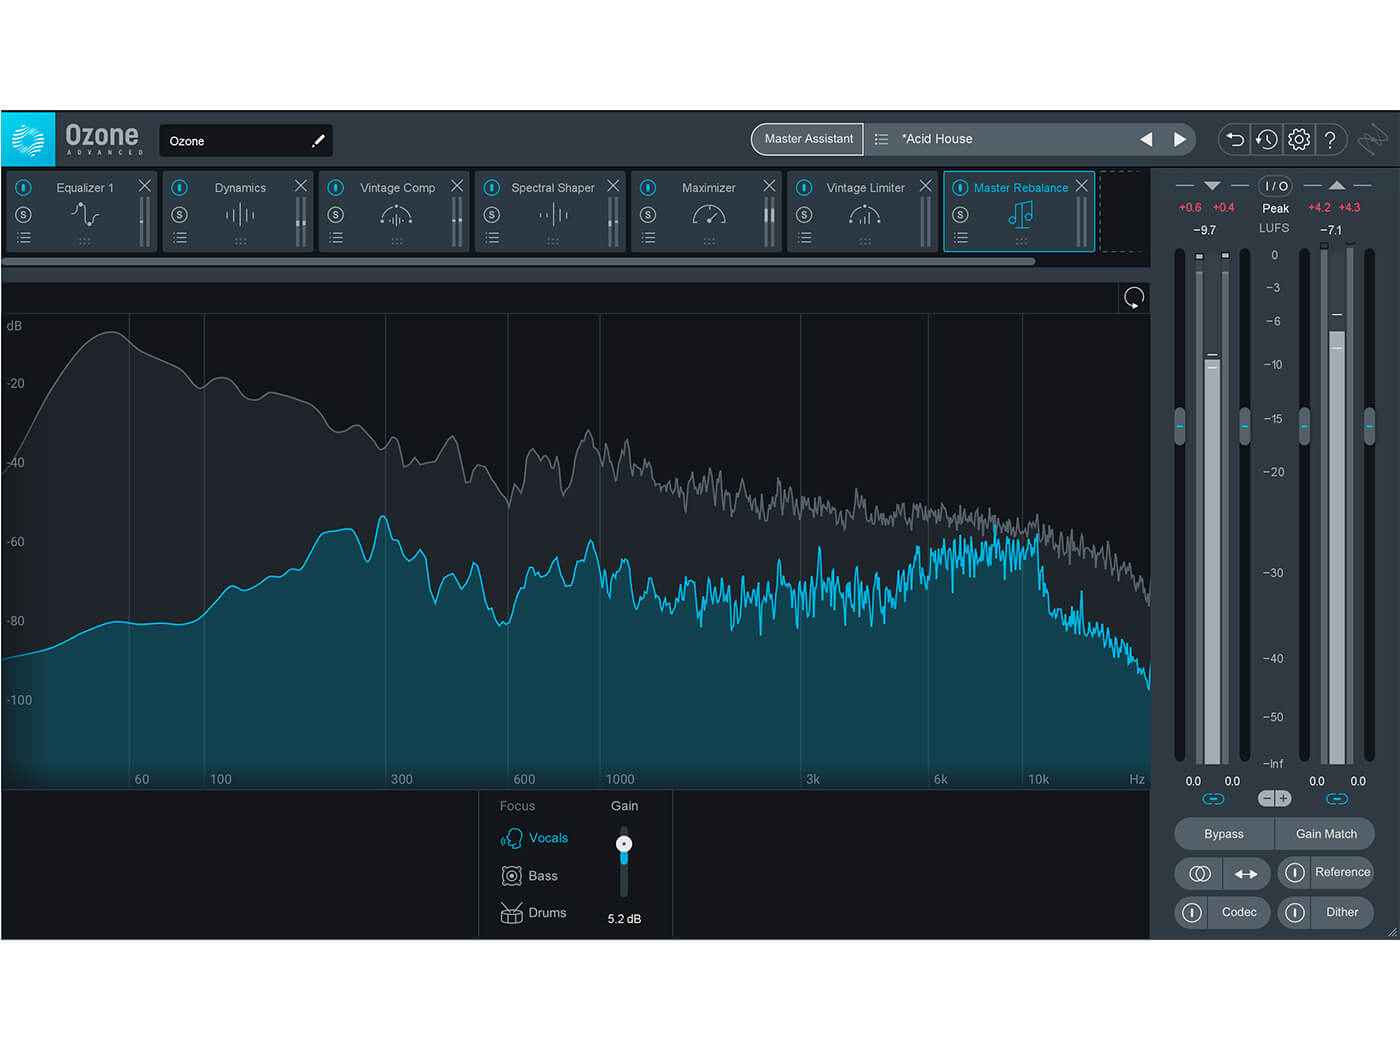Open the Maximizer preset list
This screenshot has height=1050, width=1400.
tap(648, 238)
